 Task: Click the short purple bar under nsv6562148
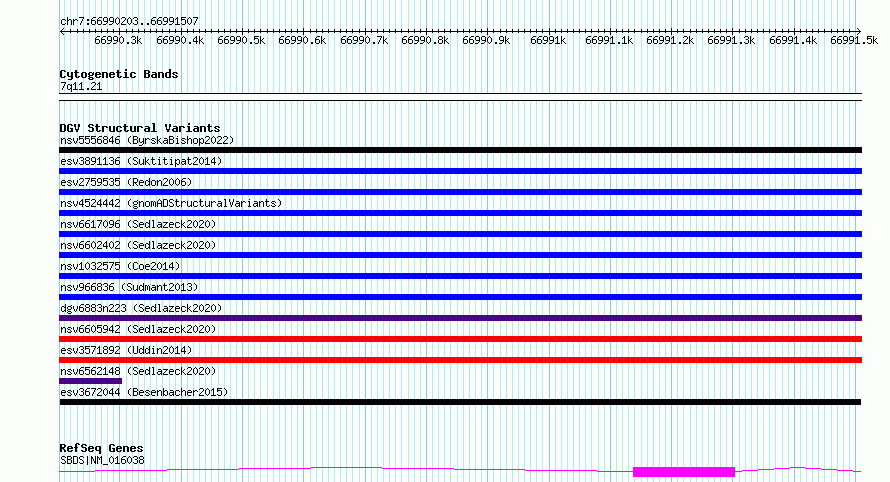pyautogui.click(x=90, y=381)
